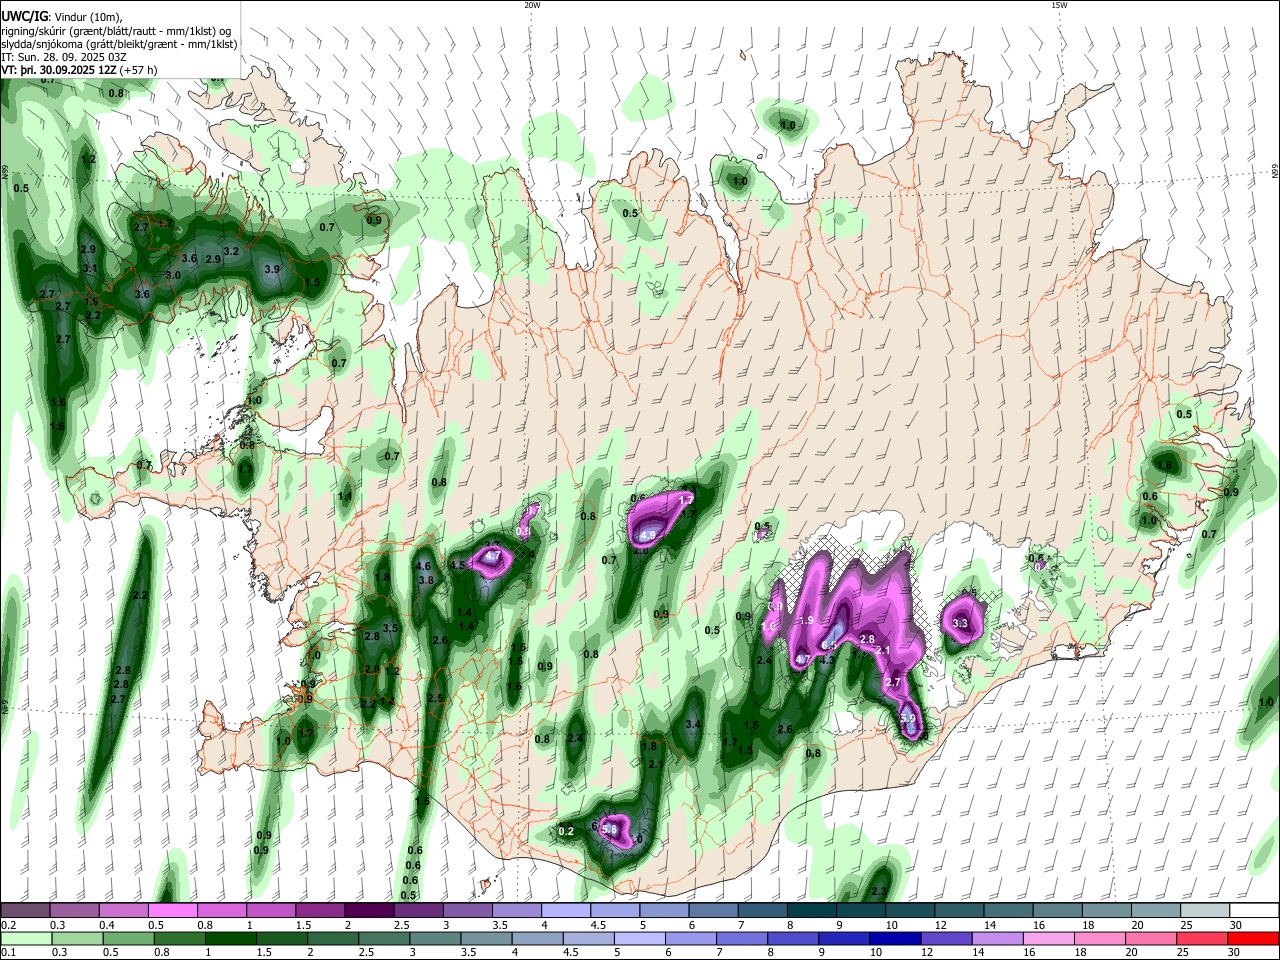Click the royal blue rain swatch between 8 and 9
Image resolution: width=1280 pixels, height=960 pixels.
tap(794, 938)
